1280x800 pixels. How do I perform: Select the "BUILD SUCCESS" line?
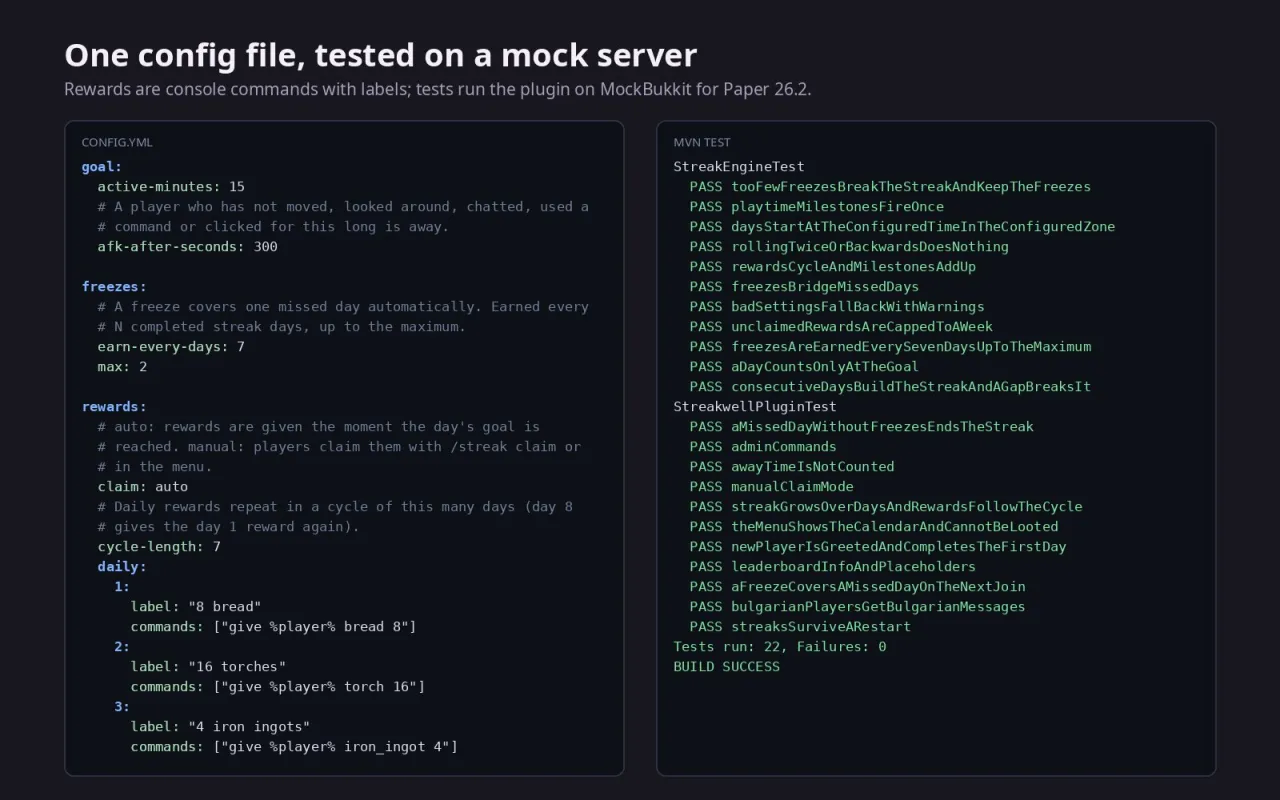[x=726, y=667]
